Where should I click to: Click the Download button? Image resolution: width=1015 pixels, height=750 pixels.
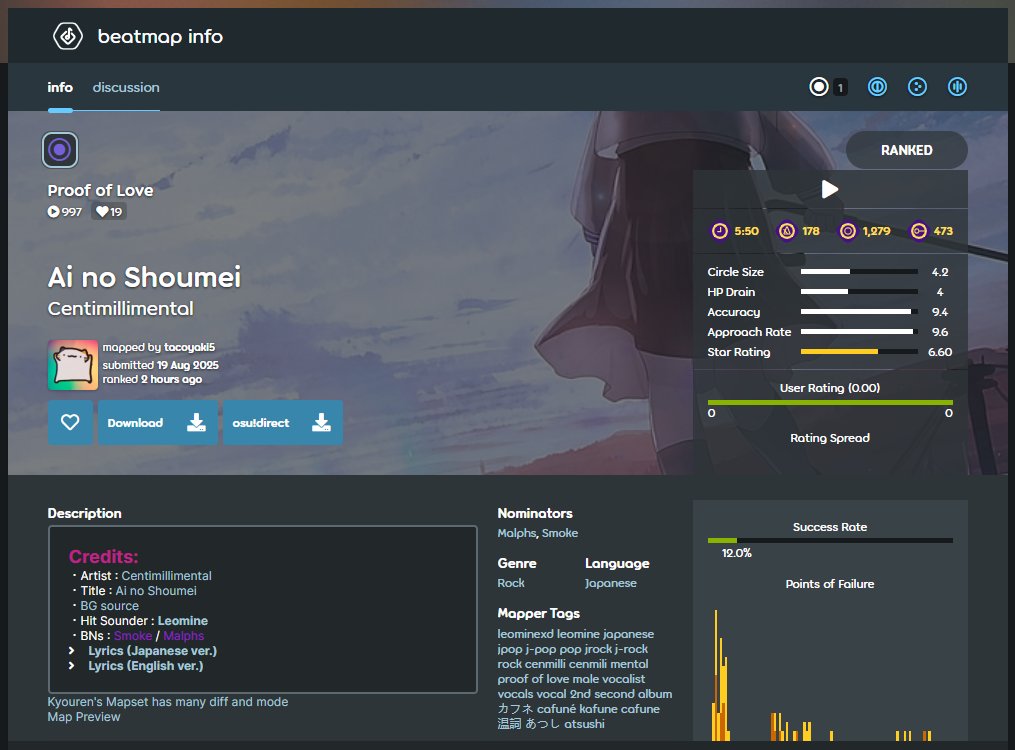157,423
